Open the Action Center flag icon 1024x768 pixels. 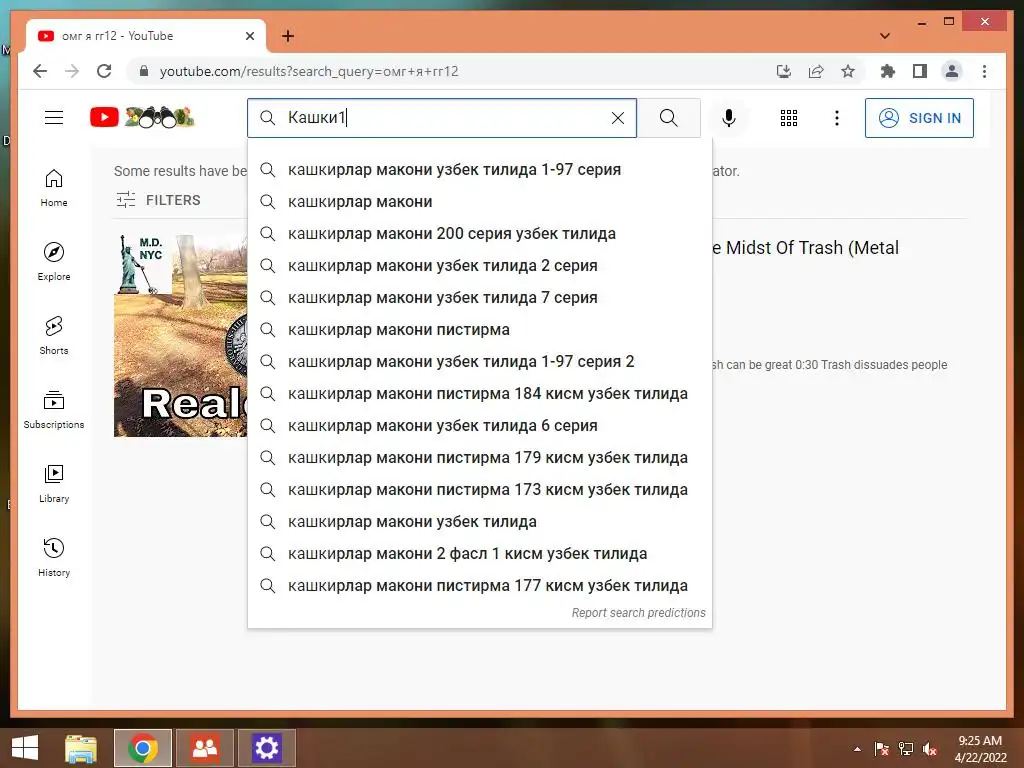[882, 749]
